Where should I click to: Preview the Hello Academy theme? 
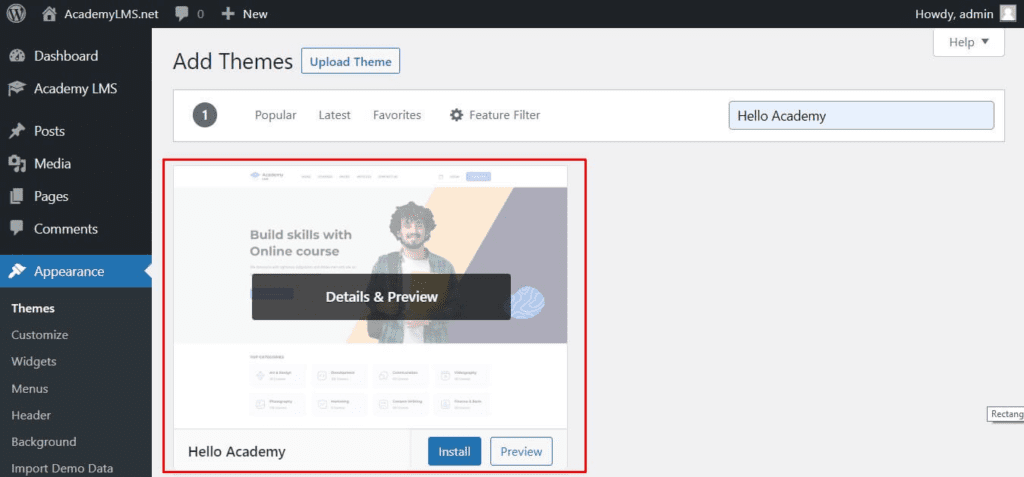pyautogui.click(x=521, y=452)
